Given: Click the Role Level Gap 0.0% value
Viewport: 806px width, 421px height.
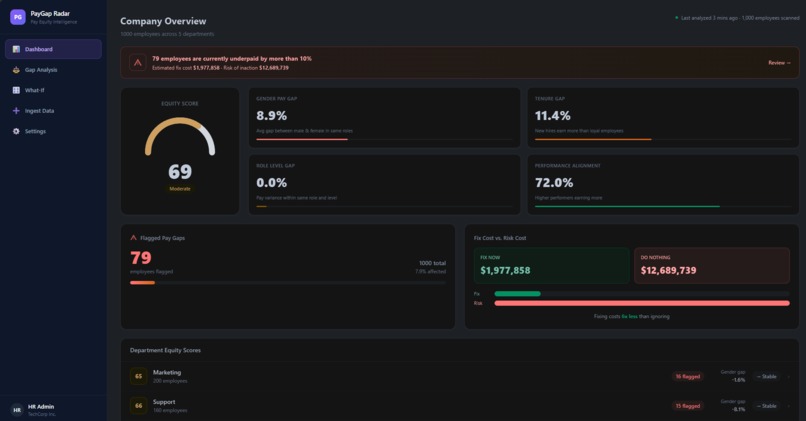Looking at the screenshot, I should (271, 182).
